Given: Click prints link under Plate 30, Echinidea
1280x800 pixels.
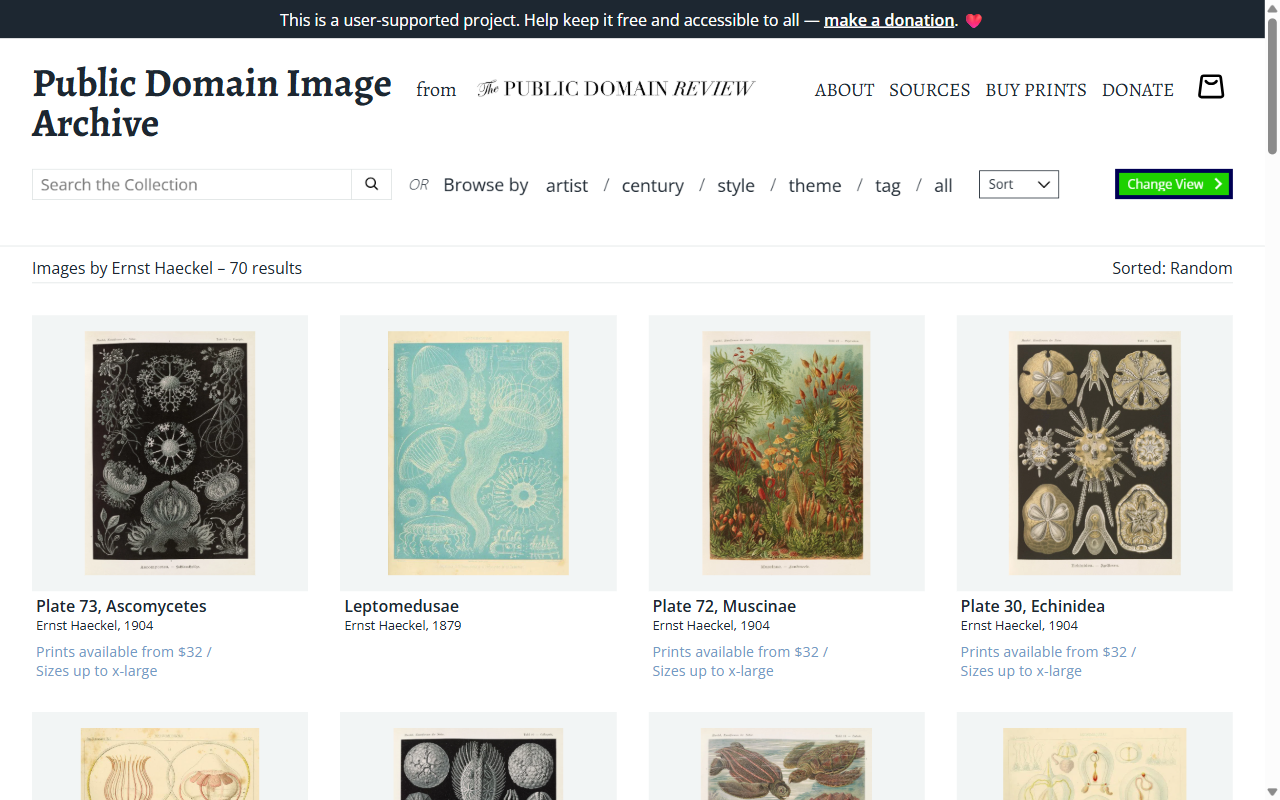Looking at the screenshot, I should pyautogui.click(x=1048, y=661).
